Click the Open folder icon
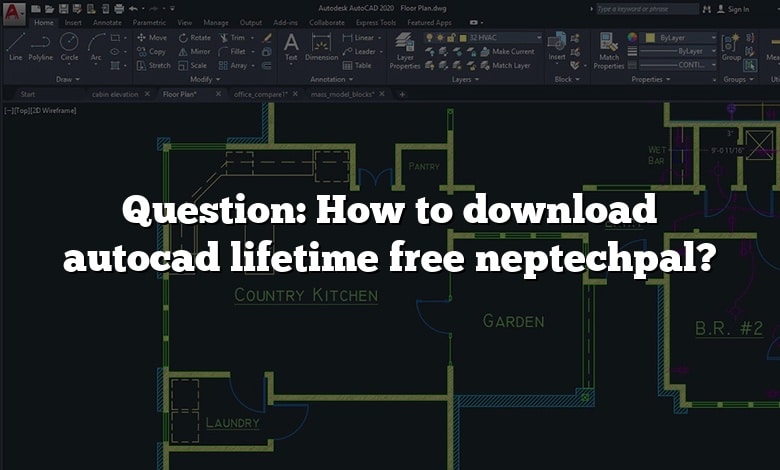The image size is (780, 470). [x=49, y=8]
